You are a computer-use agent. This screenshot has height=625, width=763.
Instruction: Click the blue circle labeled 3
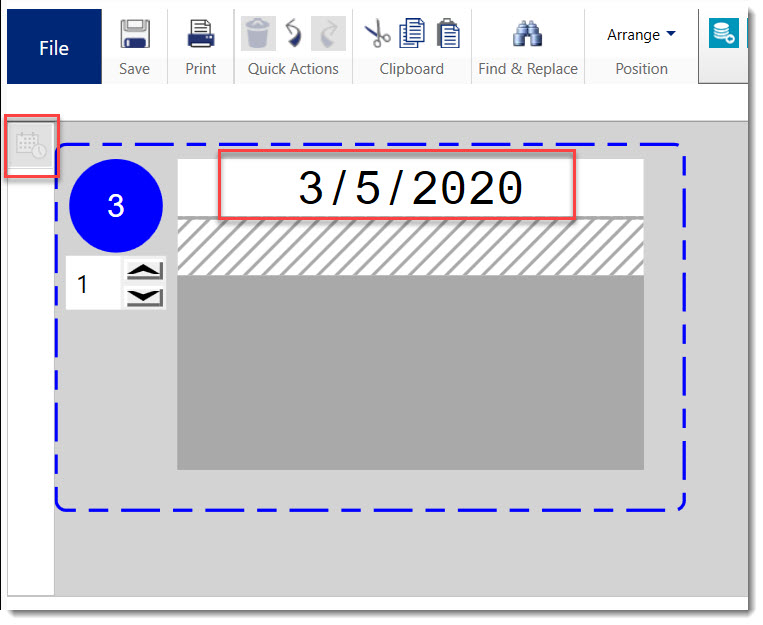[x=116, y=205]
